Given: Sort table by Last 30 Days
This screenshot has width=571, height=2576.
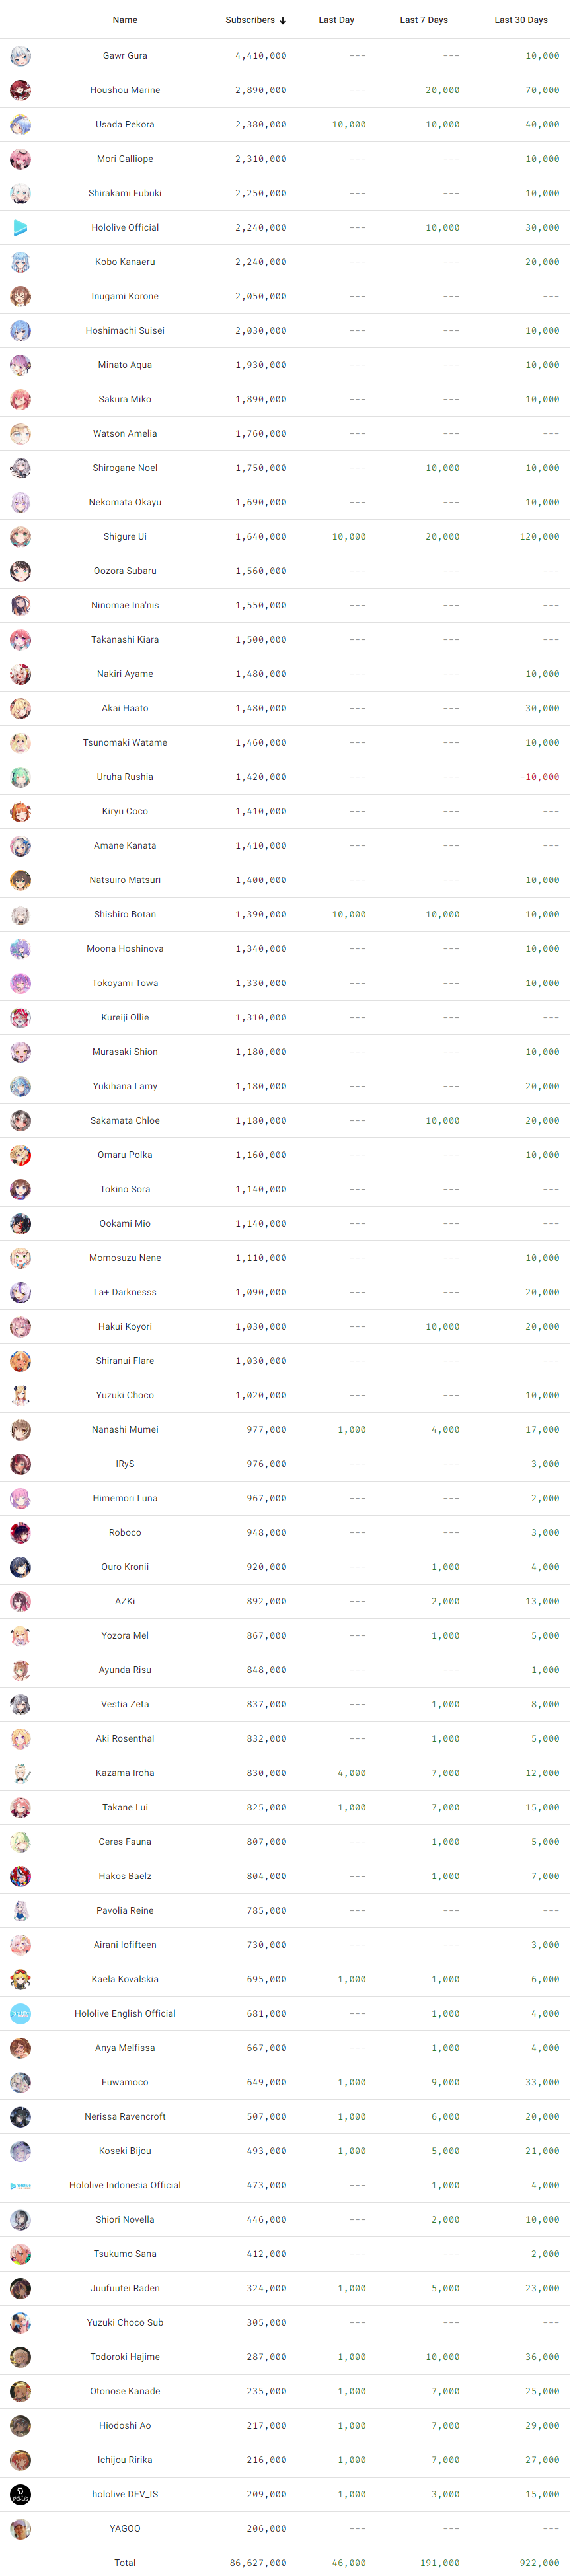Looking at the screenshot, I should coord(521,20).
